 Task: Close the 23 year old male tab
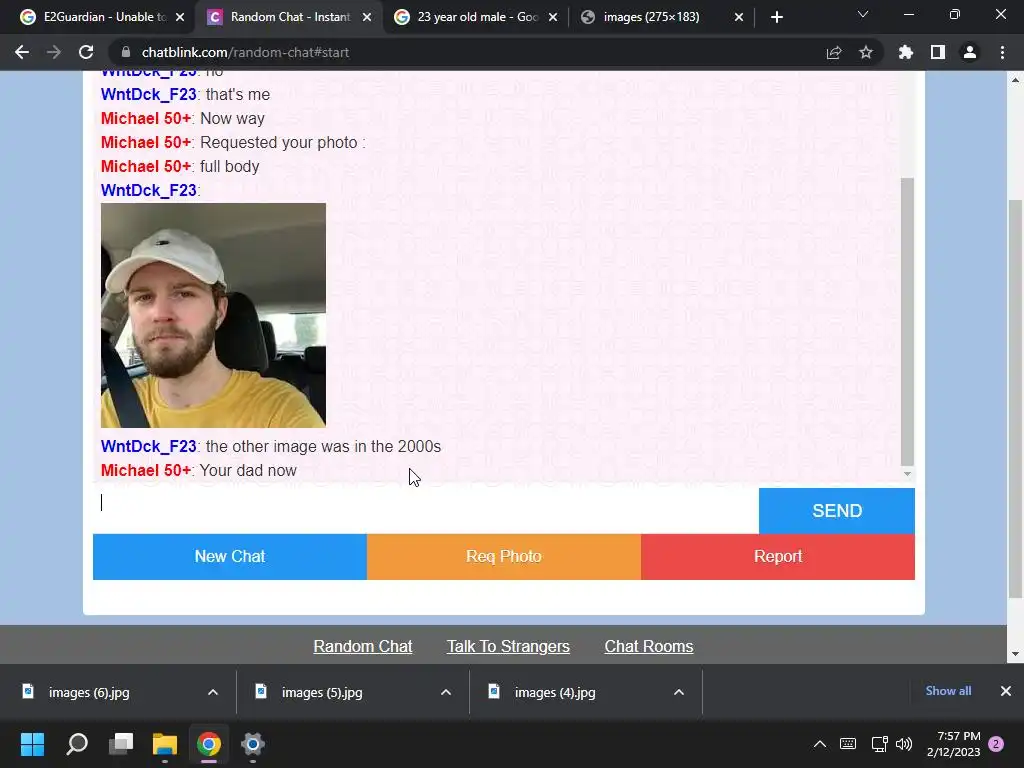point(553,17)
